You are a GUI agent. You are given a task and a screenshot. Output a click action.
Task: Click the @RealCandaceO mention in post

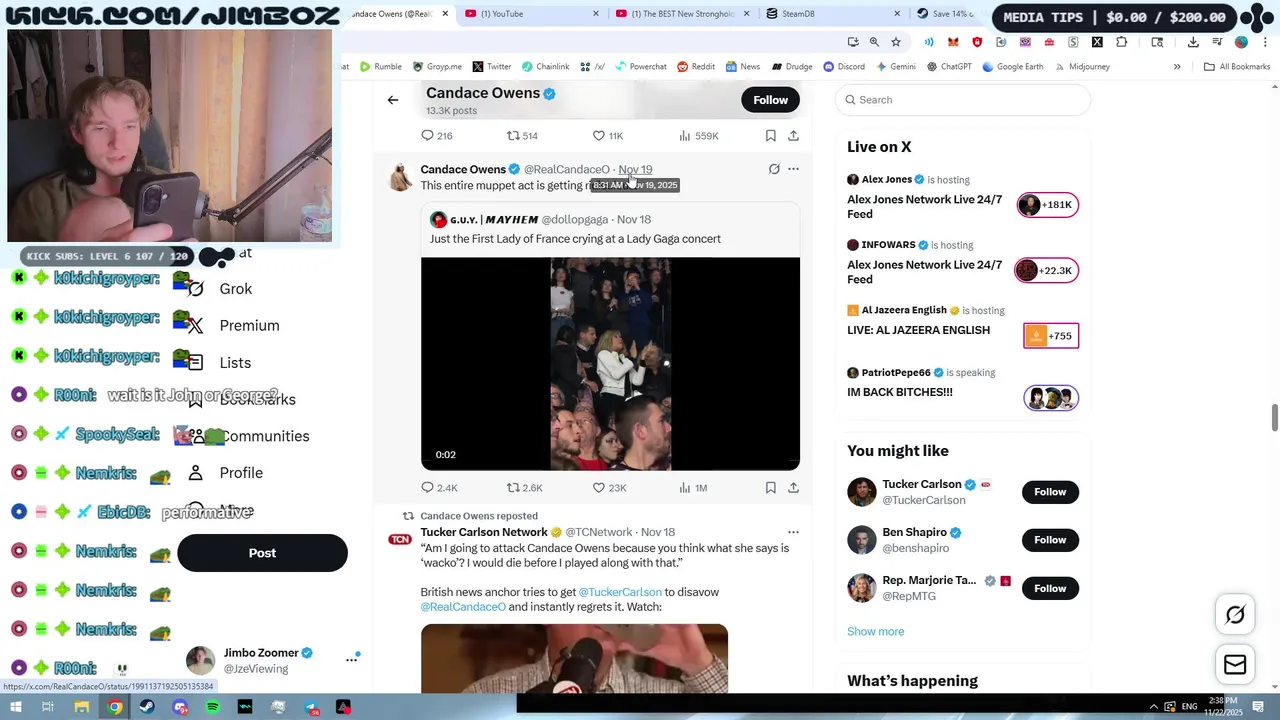463,607
